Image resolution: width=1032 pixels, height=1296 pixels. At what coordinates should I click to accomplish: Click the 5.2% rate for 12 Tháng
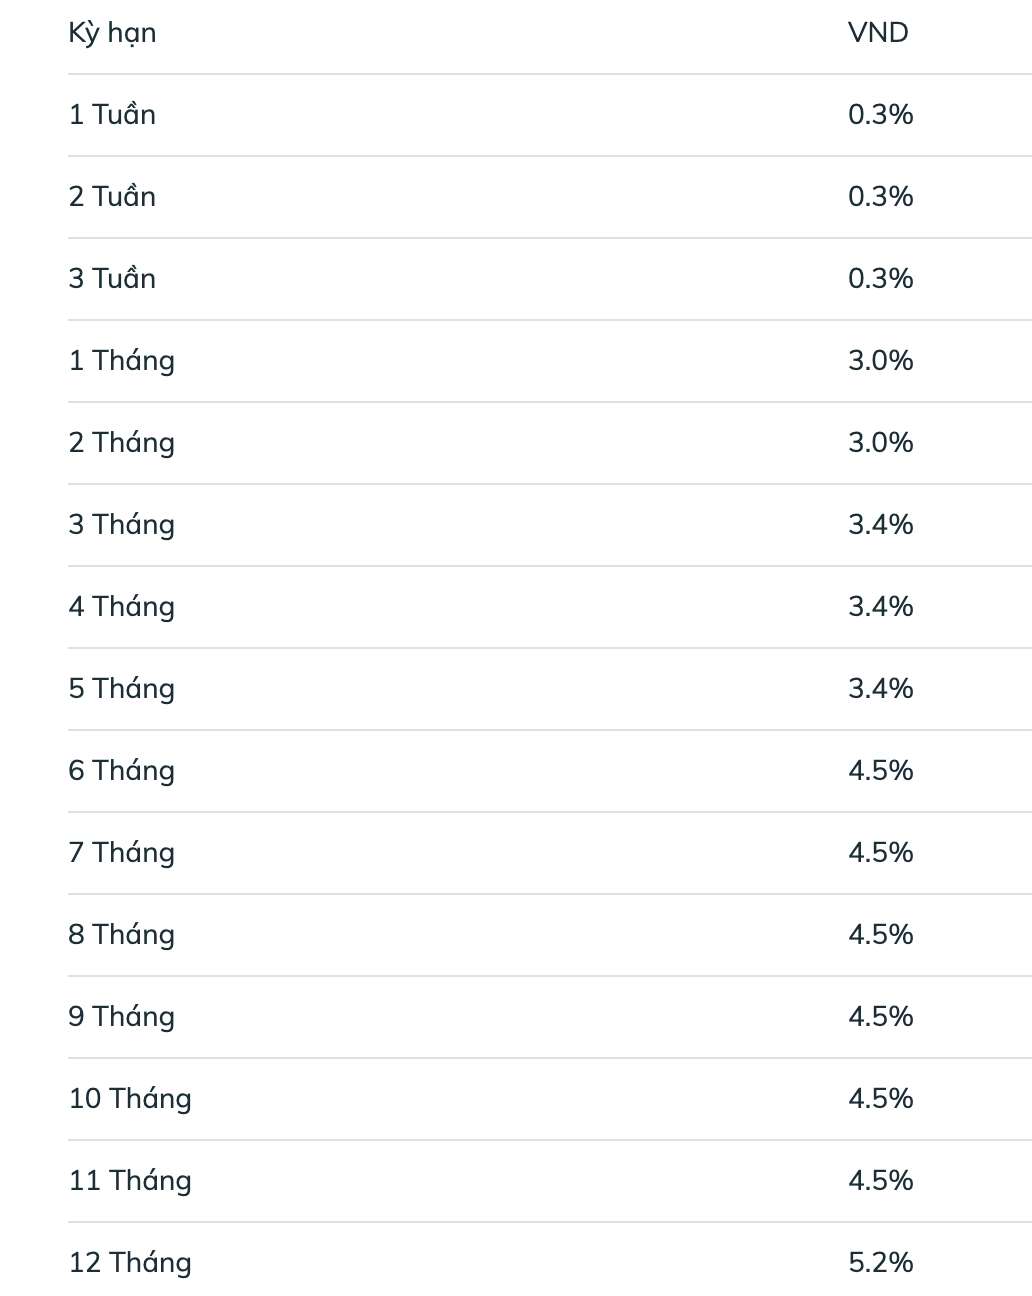880,1263
